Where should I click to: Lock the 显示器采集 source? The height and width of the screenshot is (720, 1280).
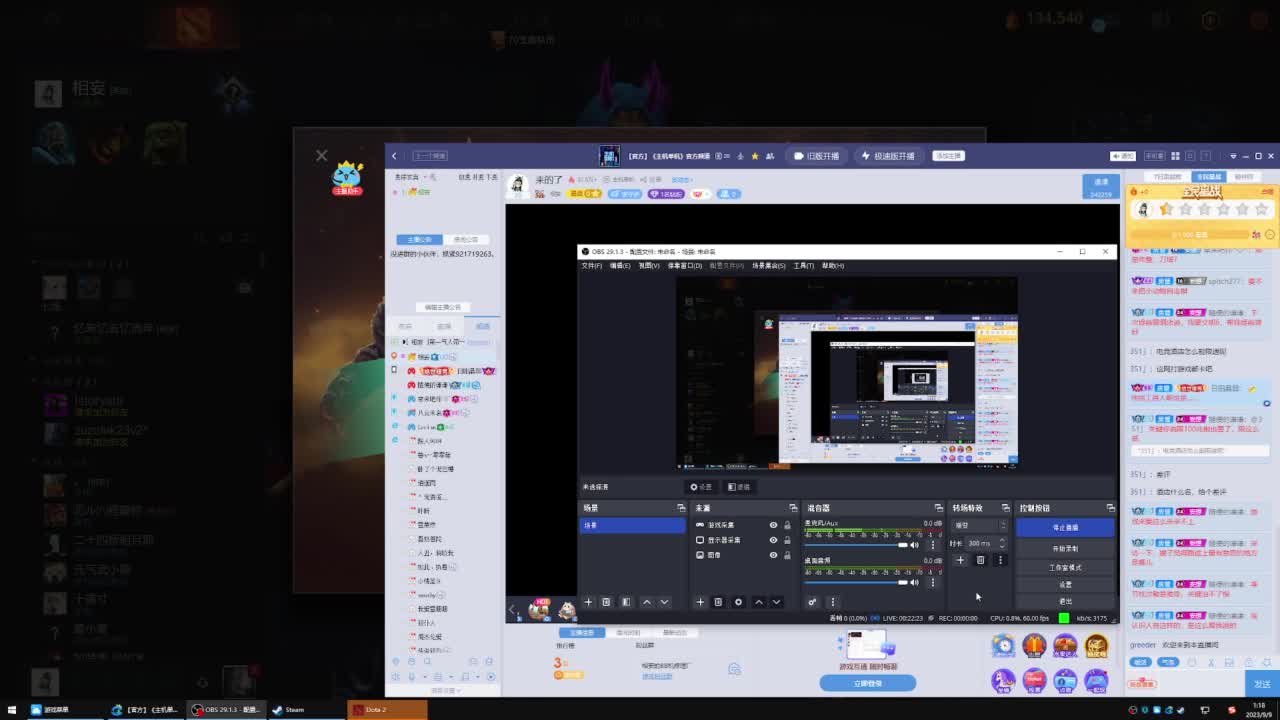click(787, 540)
